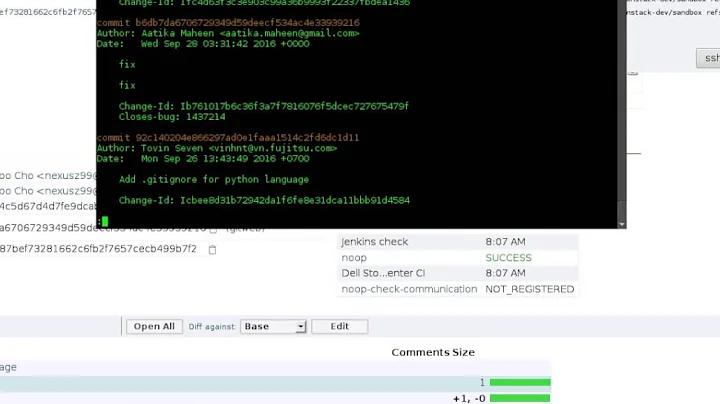This screenshot has width=720, height=404.
Task: Click the Dell Sto...enter CI entry
Action: (x=383, y=273)
